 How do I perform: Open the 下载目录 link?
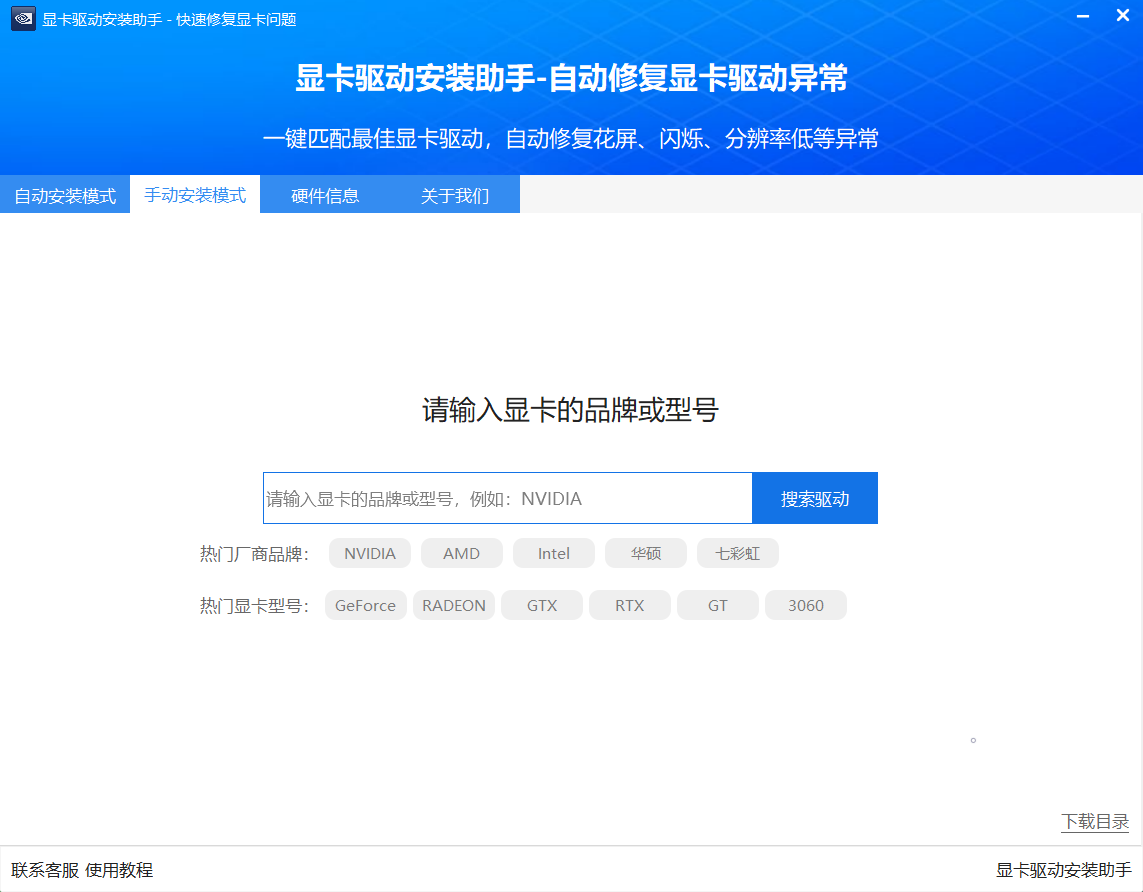coord(1096,822)
